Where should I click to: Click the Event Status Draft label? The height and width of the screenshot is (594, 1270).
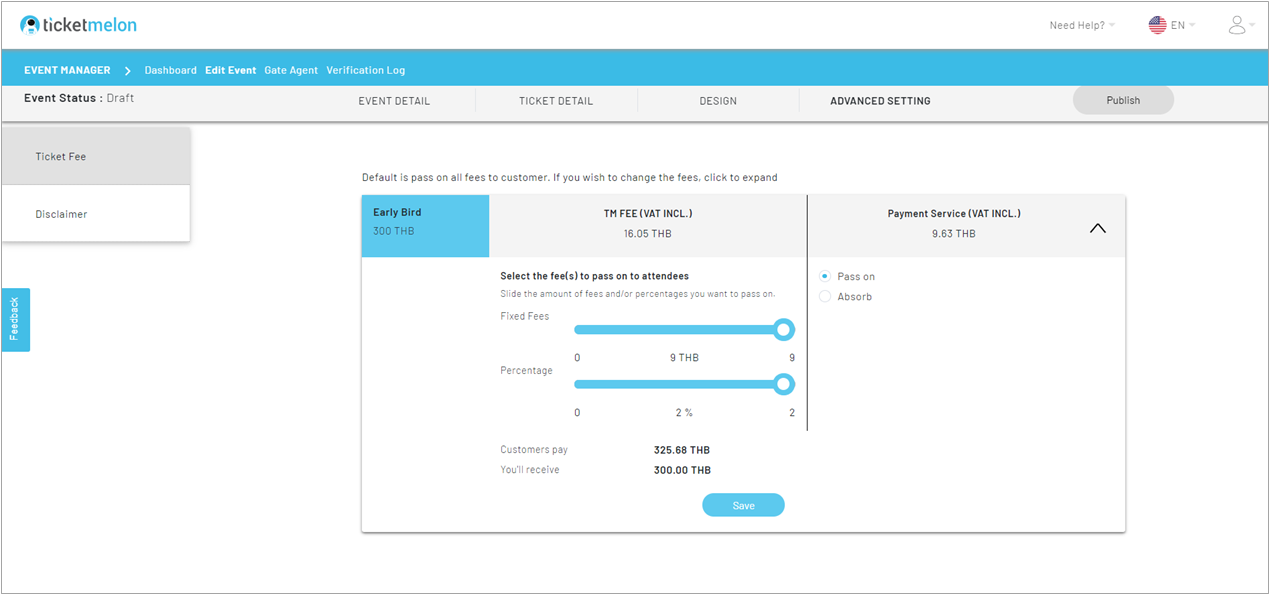pyautogui.click(x=79, y=98)
